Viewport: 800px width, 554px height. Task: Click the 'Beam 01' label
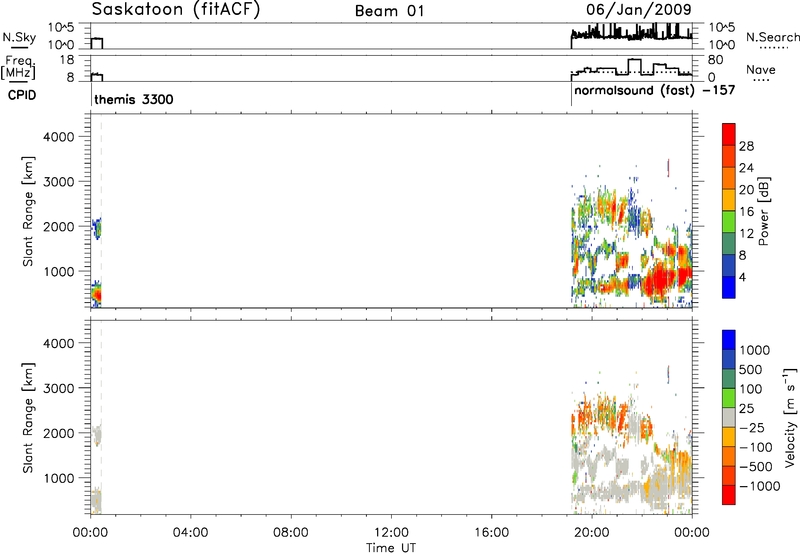point(389,11)
